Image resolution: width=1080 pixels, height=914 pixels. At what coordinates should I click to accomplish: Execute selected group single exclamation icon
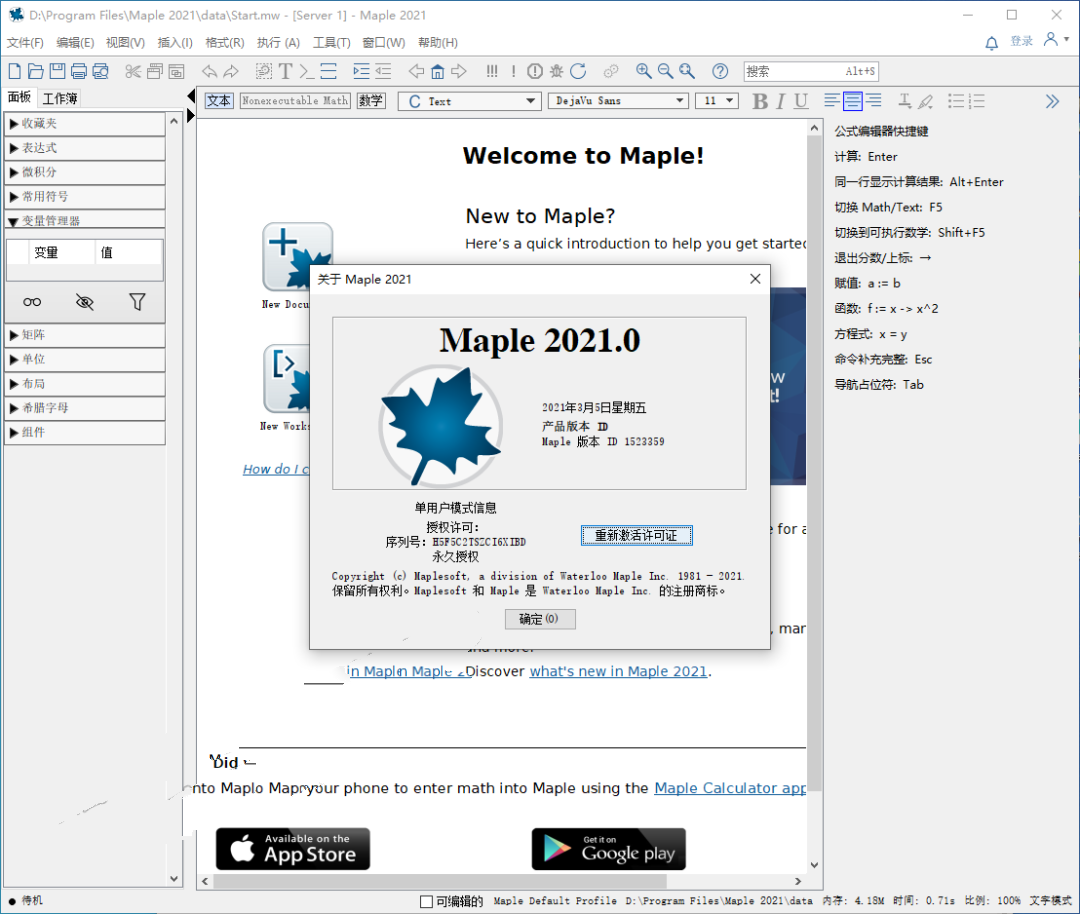[x=513, y=71]
